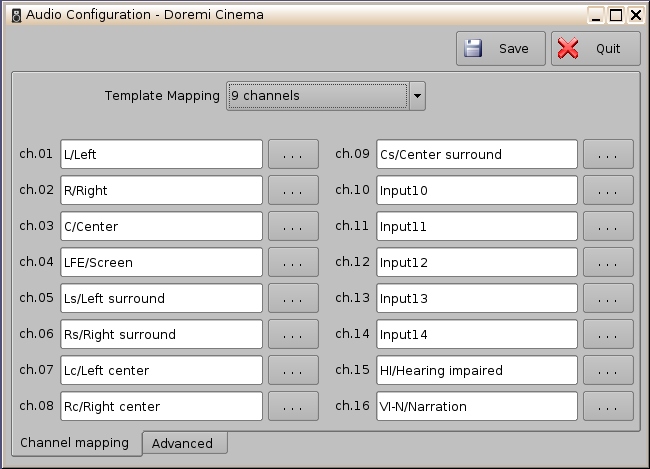Edit the Ls/Left surround channel field
The width and height of the screenshot is (650, 469).
point(161,299)
